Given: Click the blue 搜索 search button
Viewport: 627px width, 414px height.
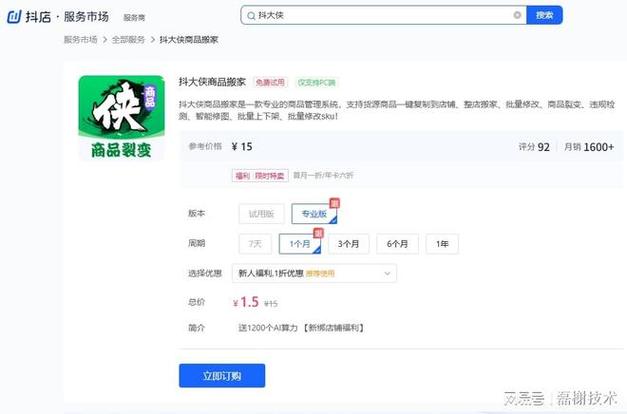Looking at the screenshot, I should click(544, 15).
